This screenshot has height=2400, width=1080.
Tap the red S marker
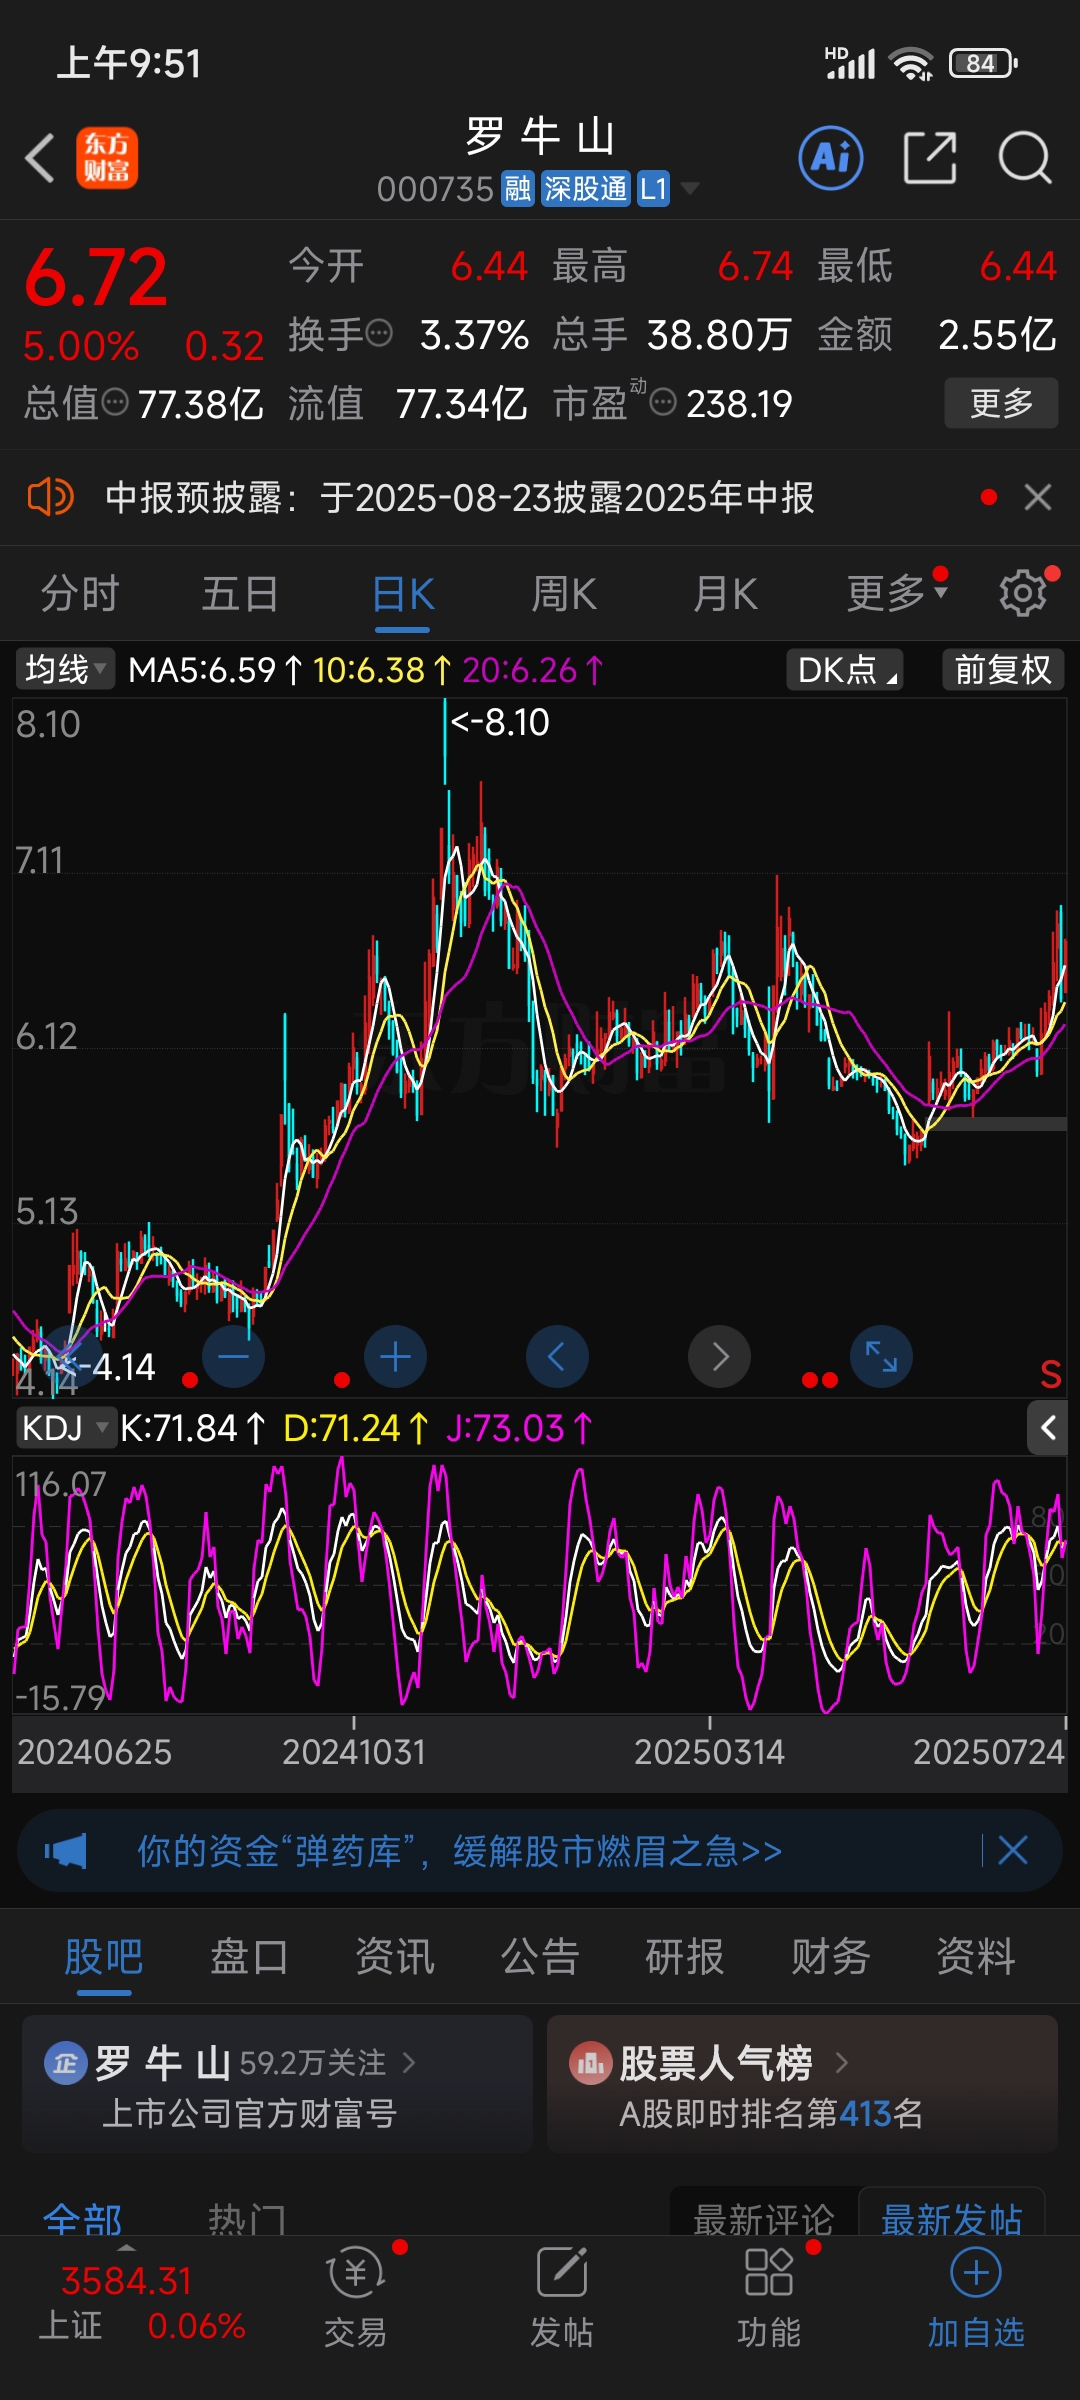tap(1050, 1375)
